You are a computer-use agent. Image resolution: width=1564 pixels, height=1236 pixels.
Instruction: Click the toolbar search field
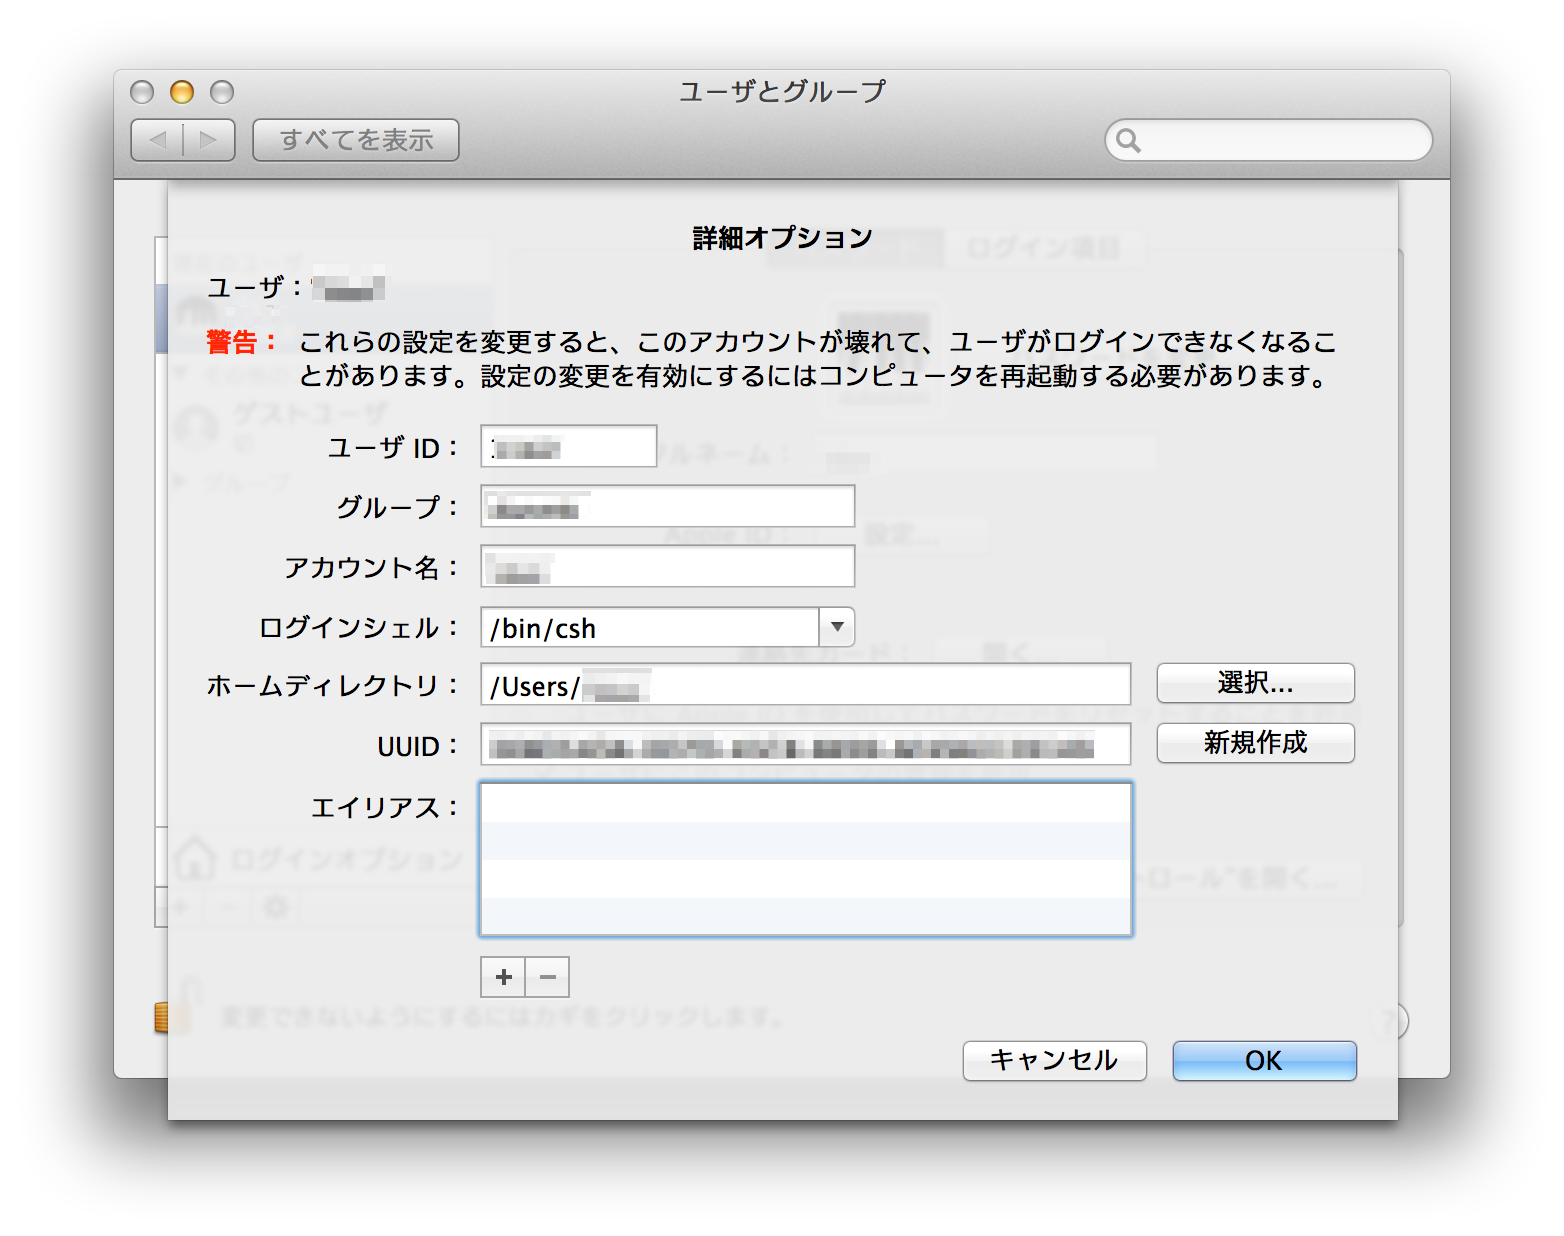[x=1268, y=140]
